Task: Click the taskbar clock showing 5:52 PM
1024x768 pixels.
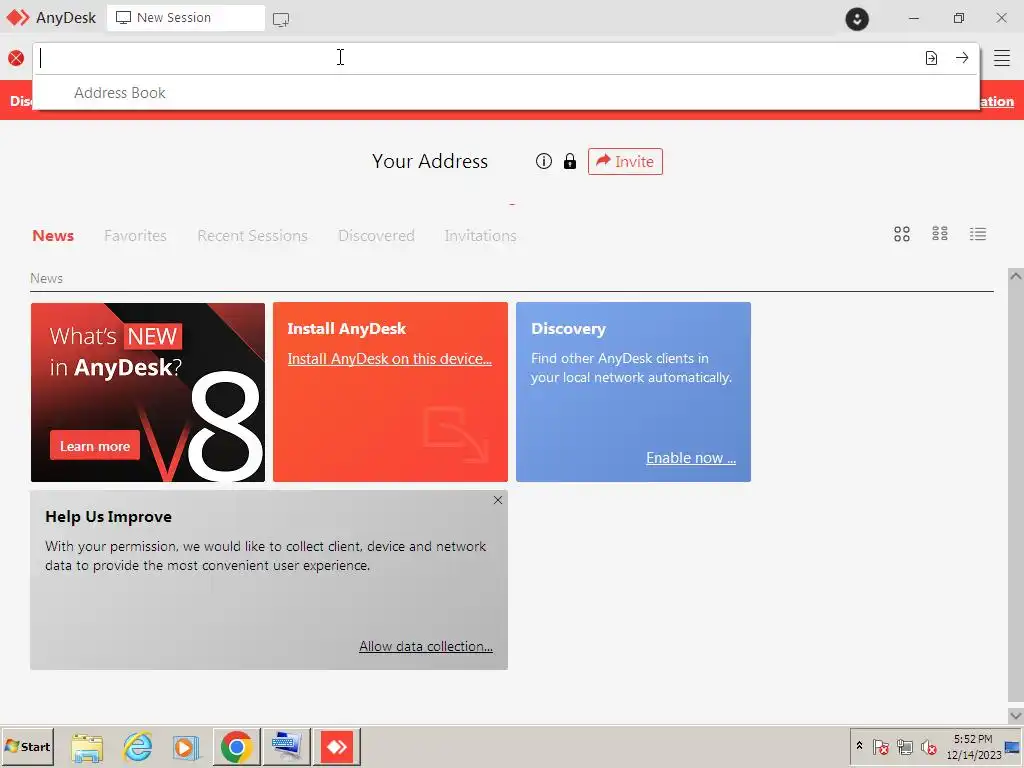Action: coord(973,746)
